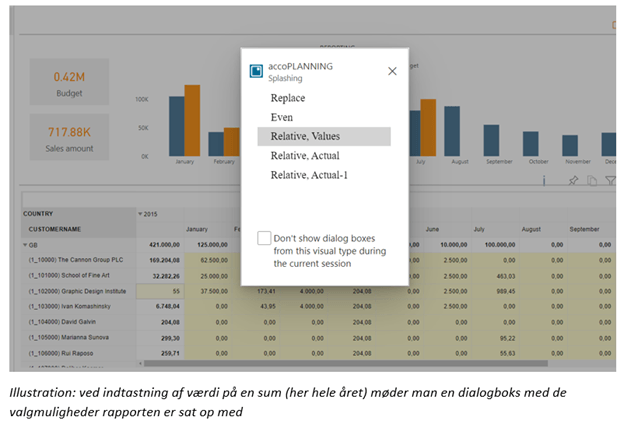Click the blue September bar in the chart

point(491,141)
